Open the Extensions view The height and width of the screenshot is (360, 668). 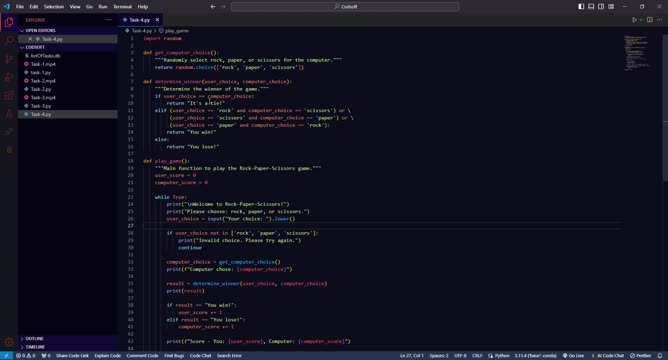(x=9, y=95)
